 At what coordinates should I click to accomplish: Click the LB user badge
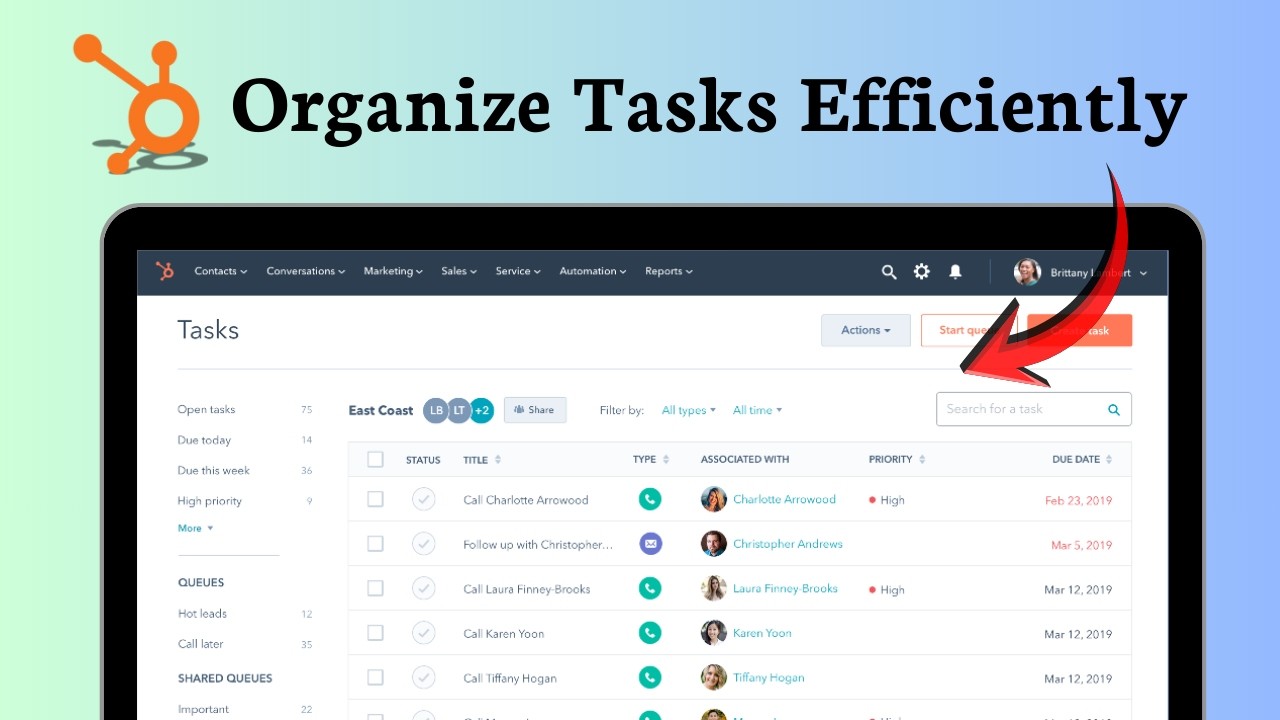[435, 410]
